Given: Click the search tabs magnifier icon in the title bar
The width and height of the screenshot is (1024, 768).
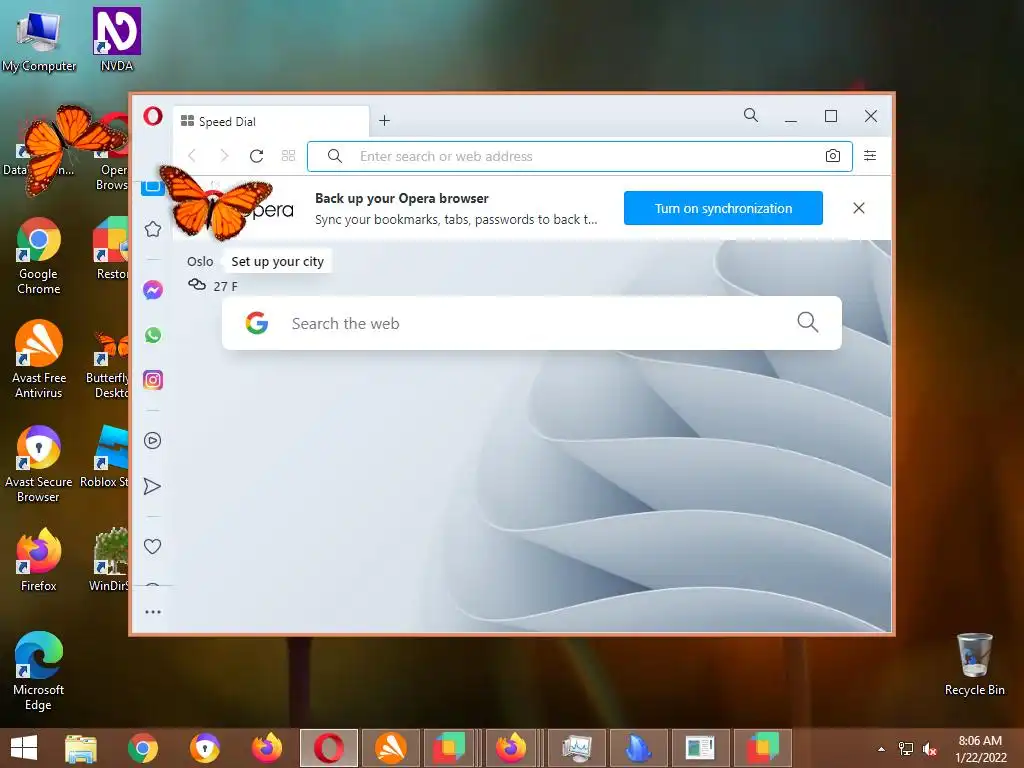Looking at the screenshot, I should [x=751, y=116].
